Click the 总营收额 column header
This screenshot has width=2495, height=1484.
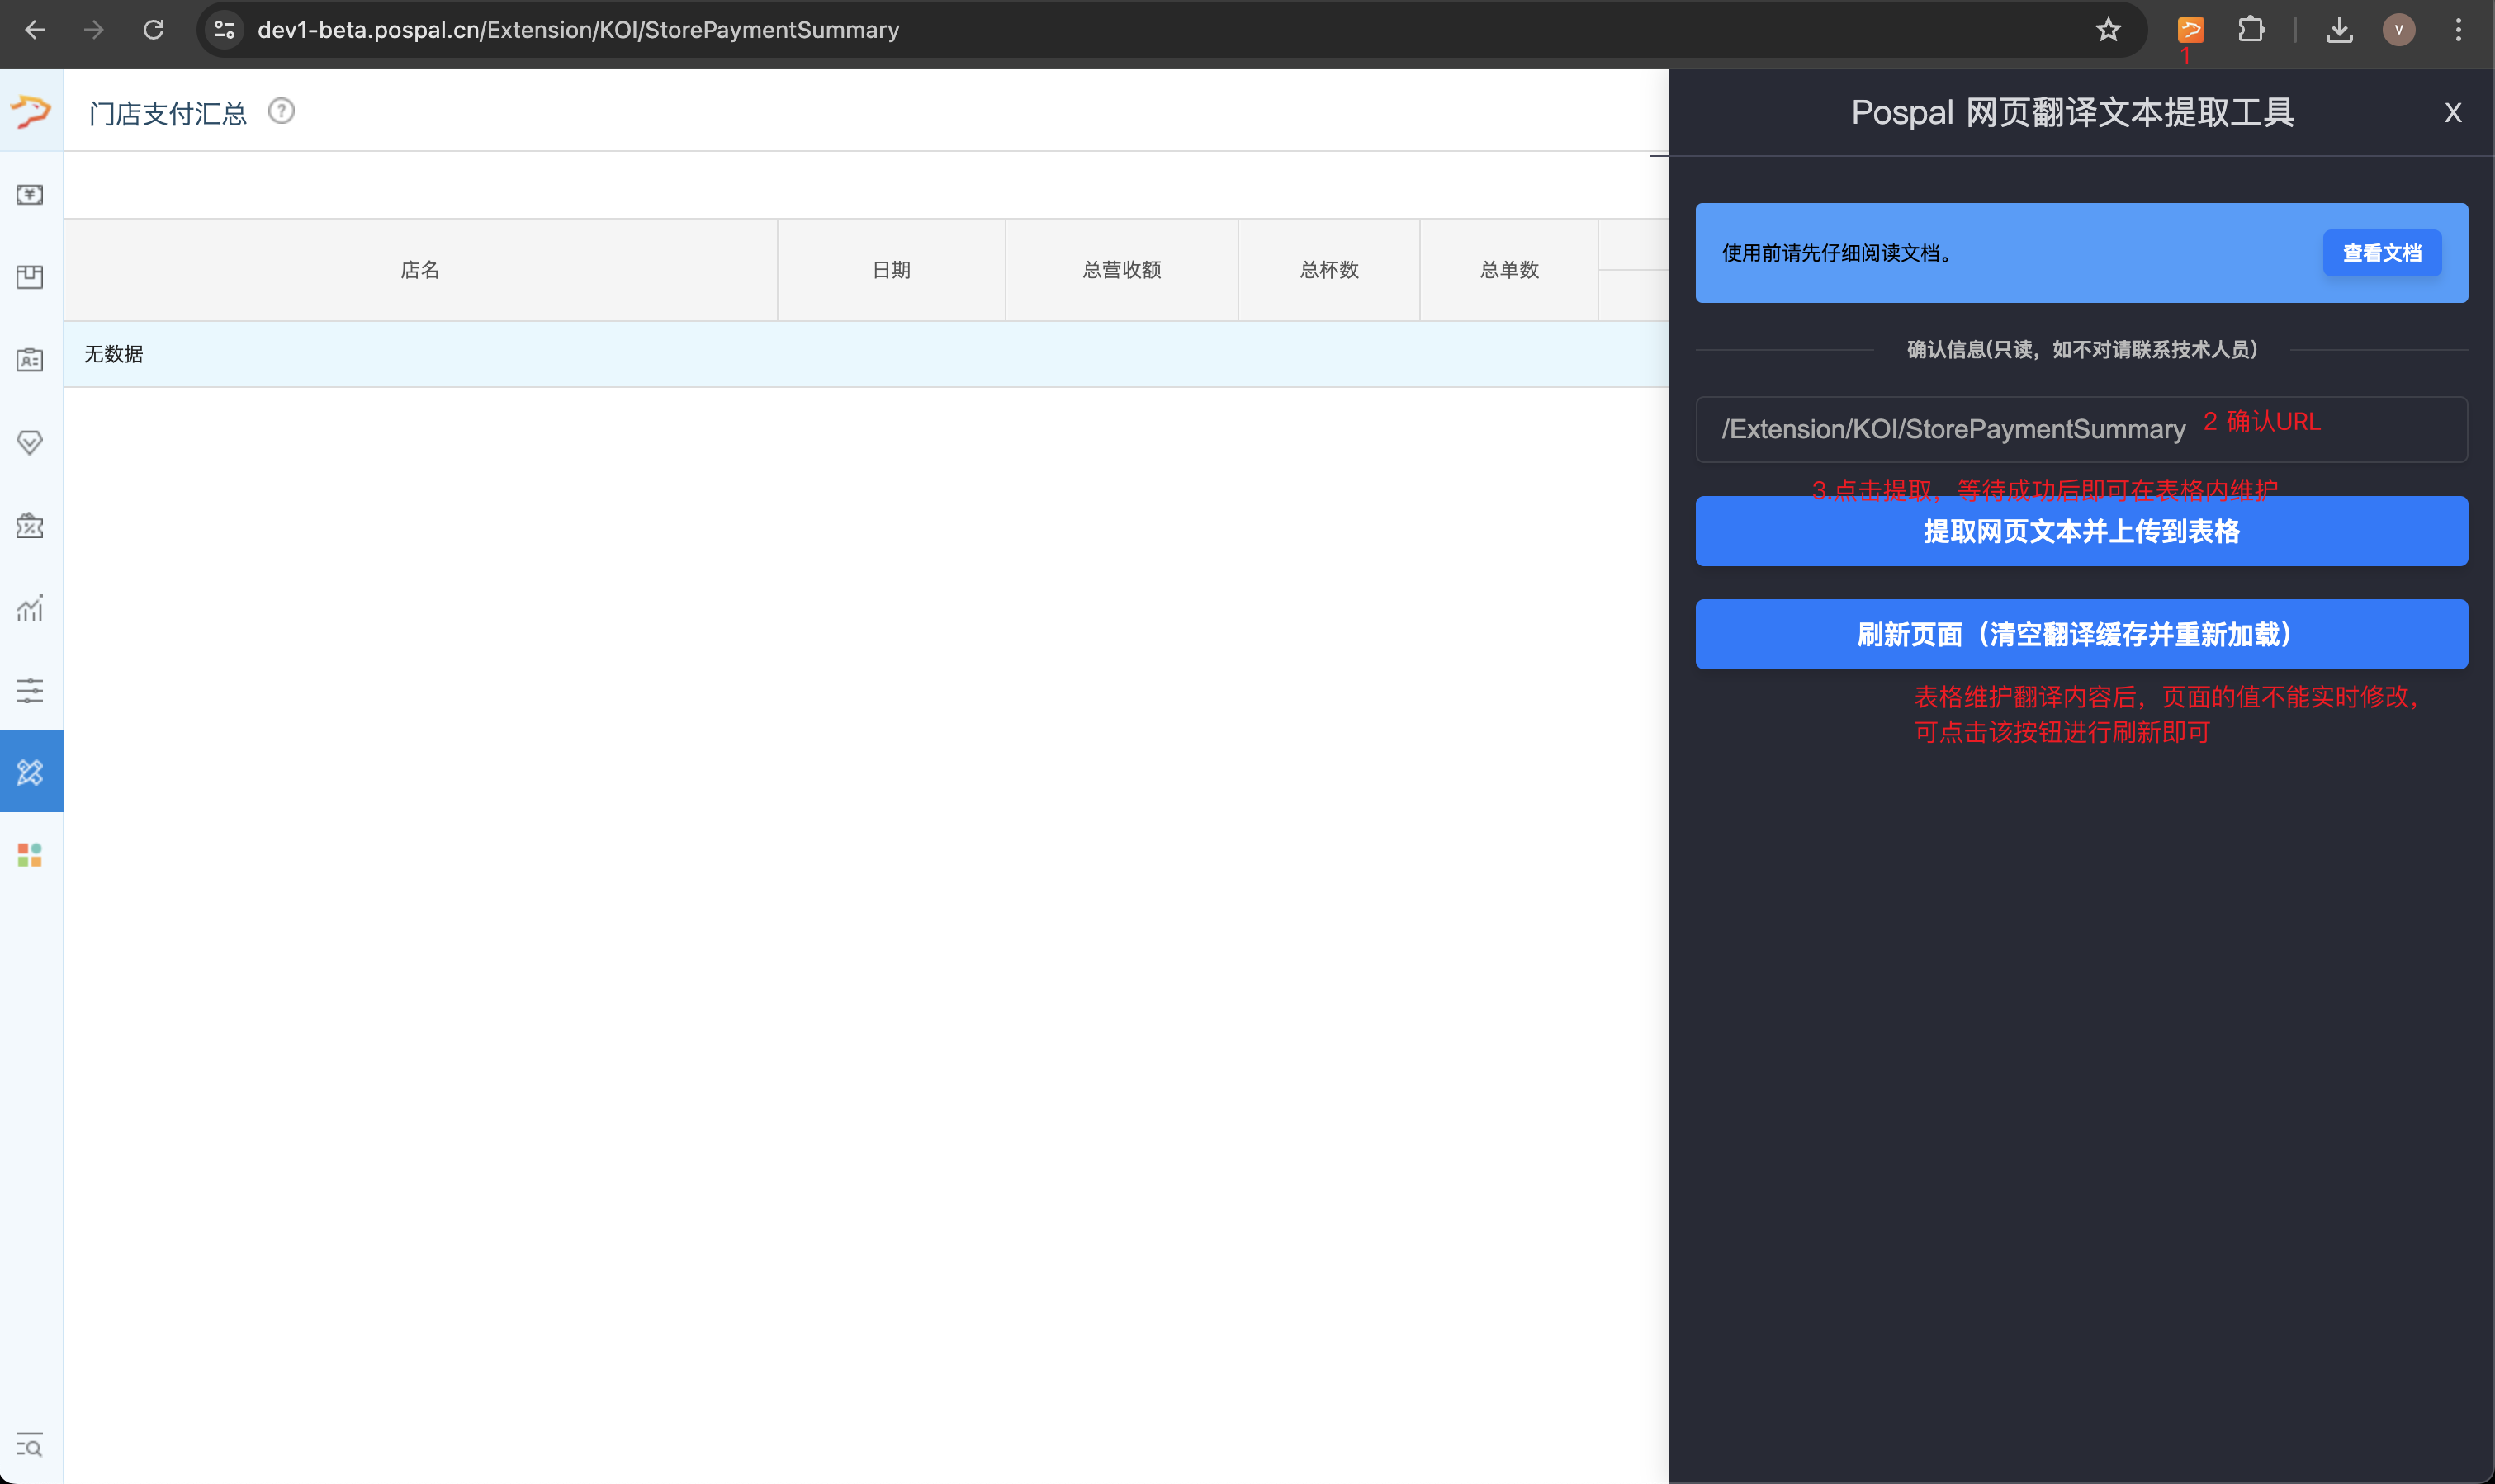pos(1121,270)
